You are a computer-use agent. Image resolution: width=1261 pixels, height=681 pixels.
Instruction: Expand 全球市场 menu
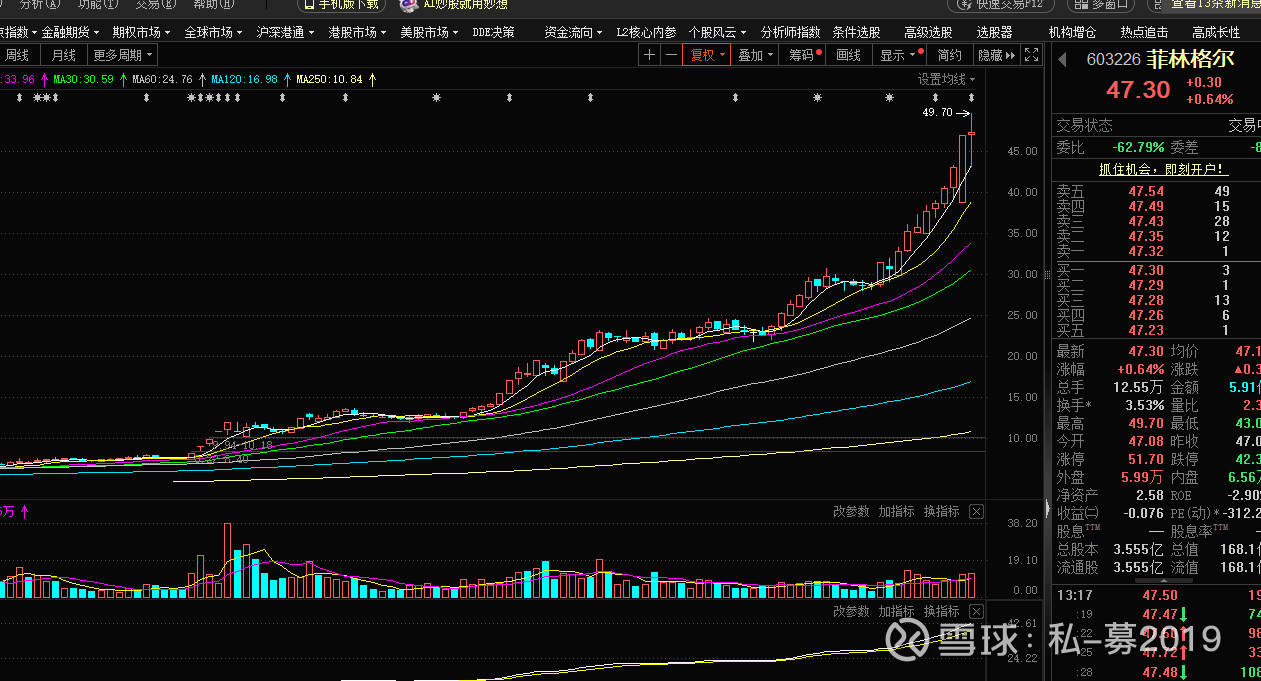click(214, 32)
